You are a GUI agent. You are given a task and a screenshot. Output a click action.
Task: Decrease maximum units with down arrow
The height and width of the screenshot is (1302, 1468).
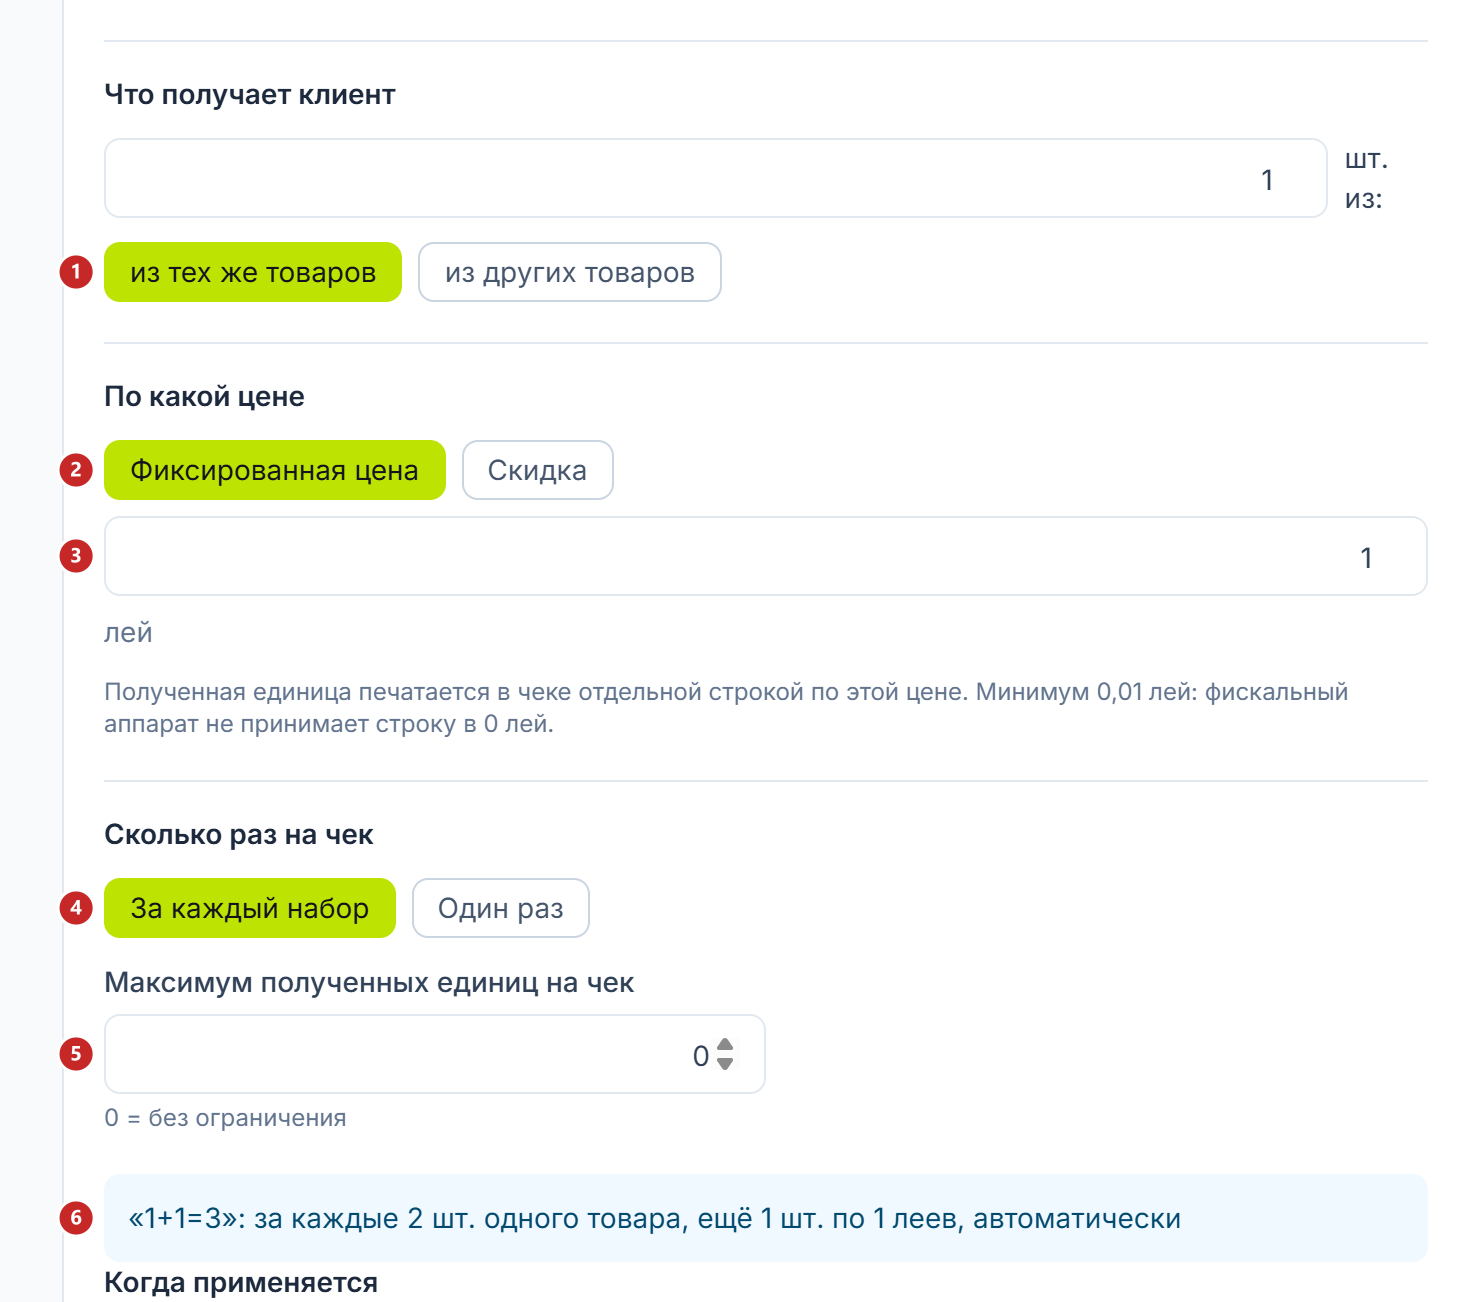(x=725, y=1064)
